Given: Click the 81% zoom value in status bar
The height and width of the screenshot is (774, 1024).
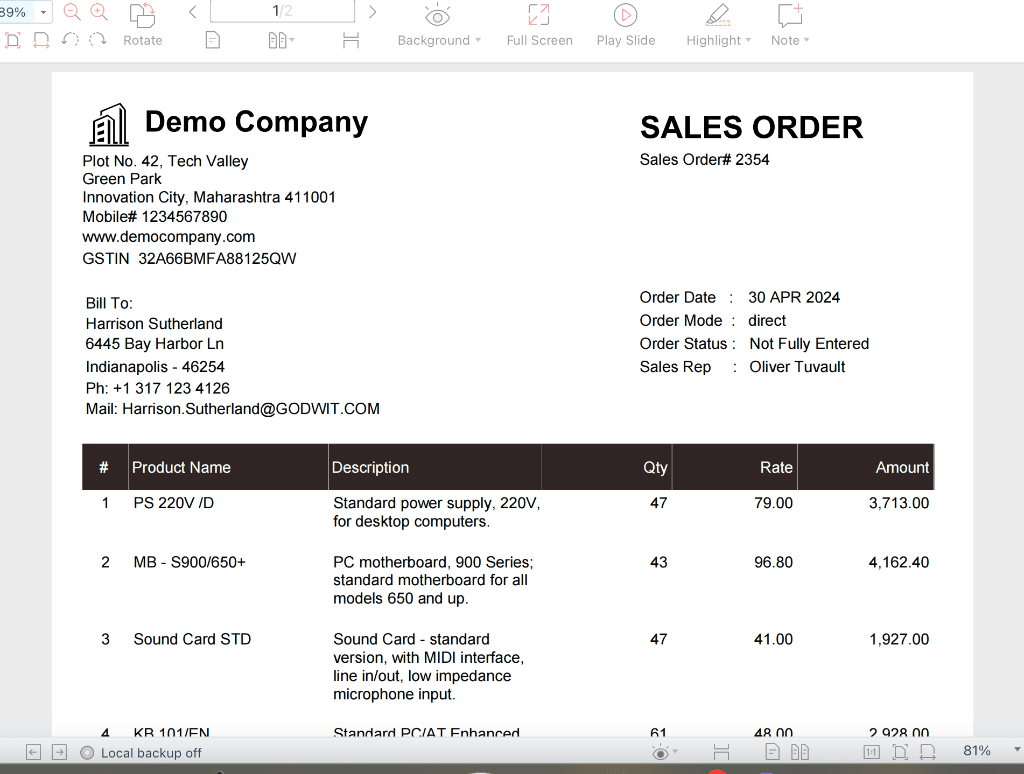Looking at the screenshot, I should tap(976, 751).
